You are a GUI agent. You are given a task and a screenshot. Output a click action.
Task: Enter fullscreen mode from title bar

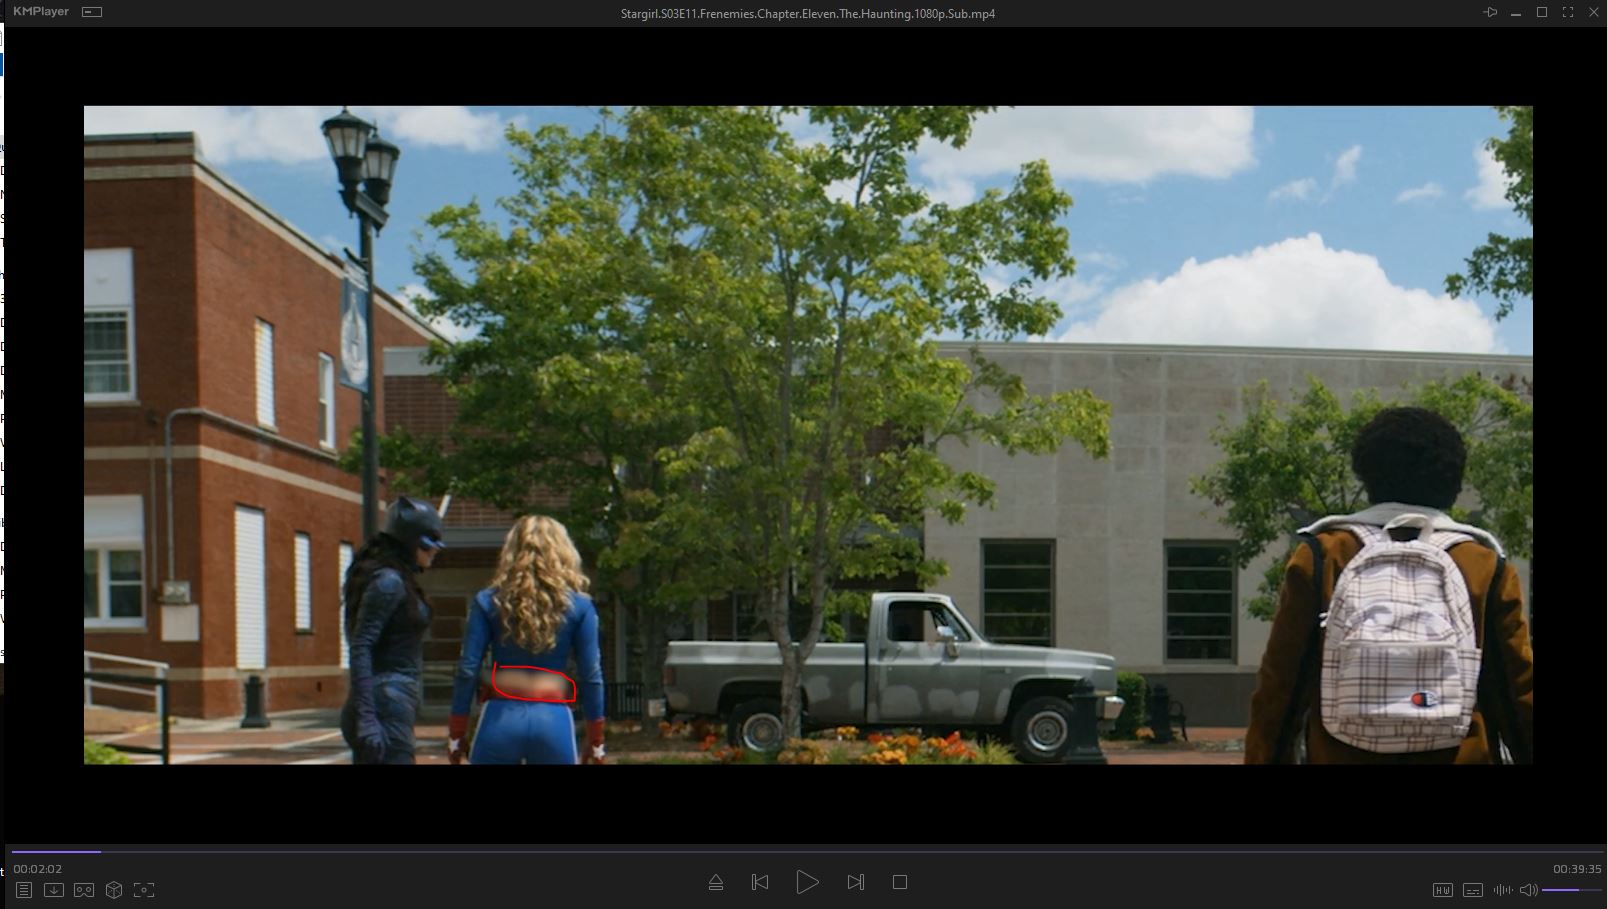pyautogui.click(x=1567, y=12)
